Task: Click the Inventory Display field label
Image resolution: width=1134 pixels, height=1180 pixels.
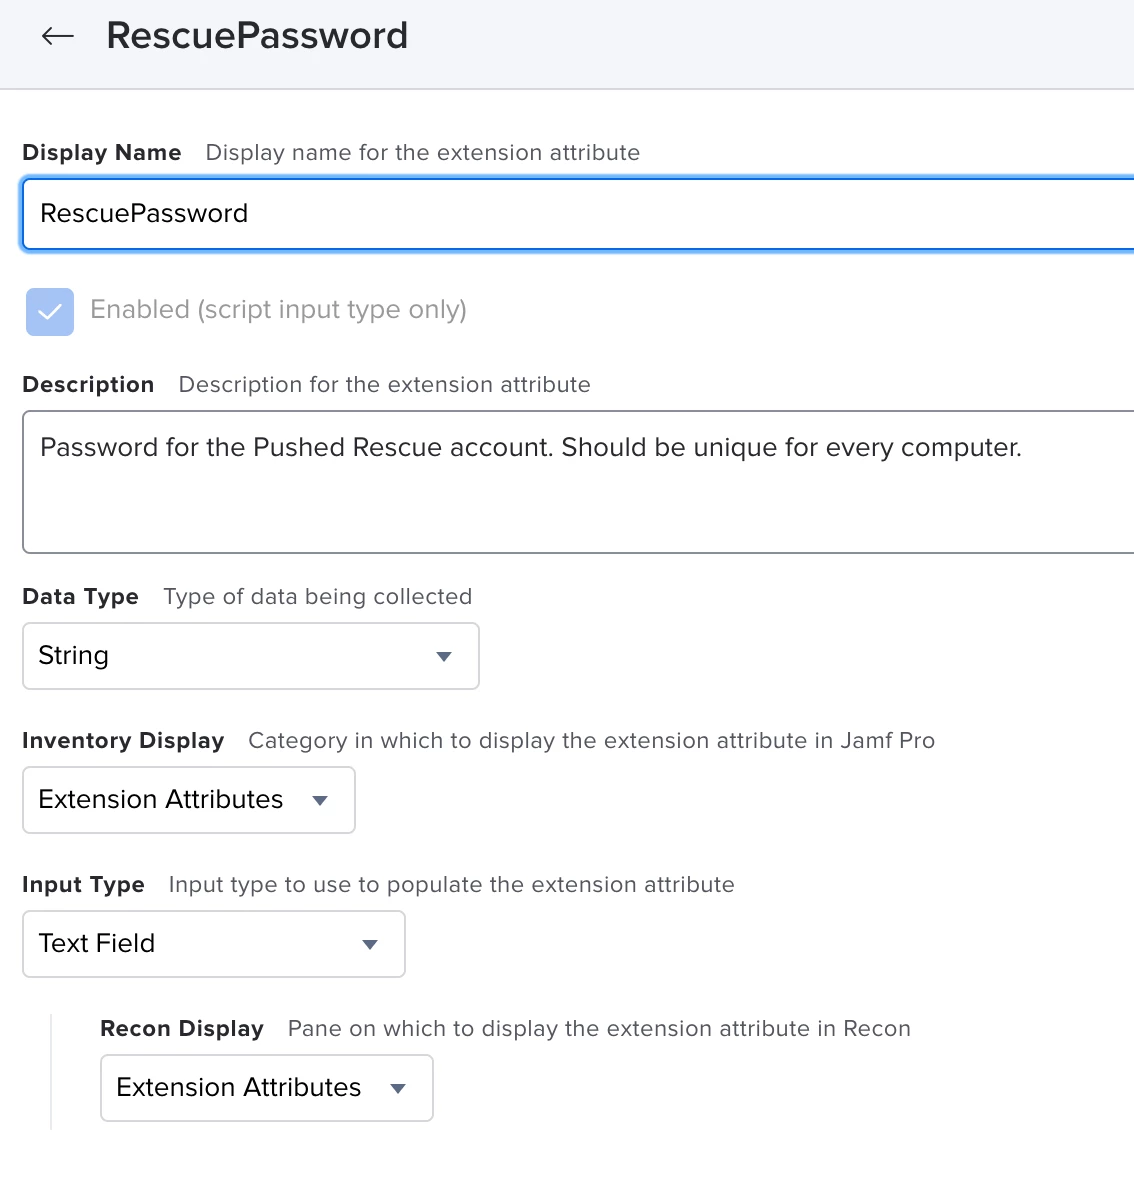Action: [x=123, y=741]
